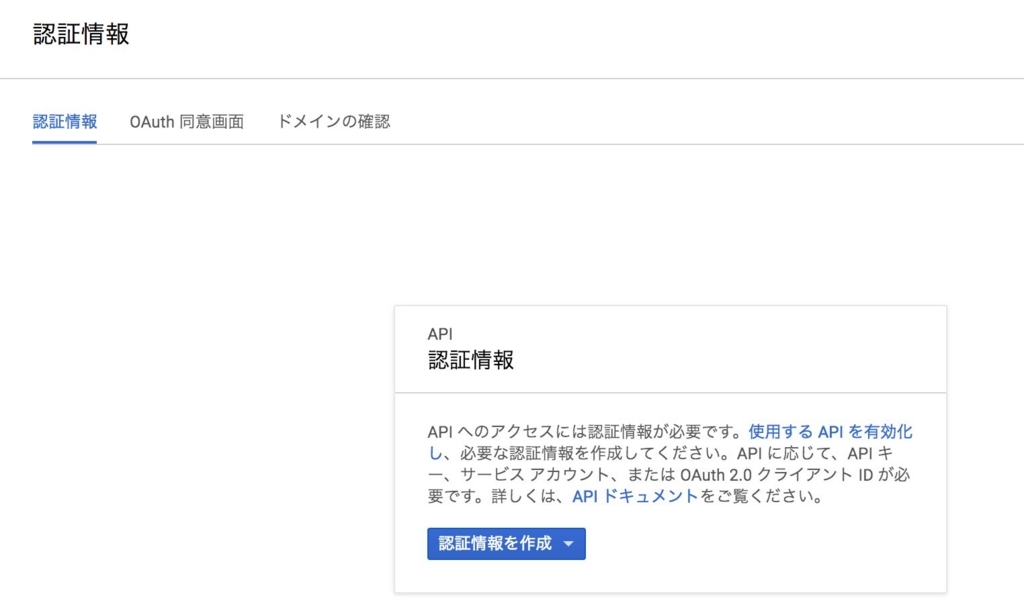Select the currently active 認証情報 tab

[x=65, y=121]
